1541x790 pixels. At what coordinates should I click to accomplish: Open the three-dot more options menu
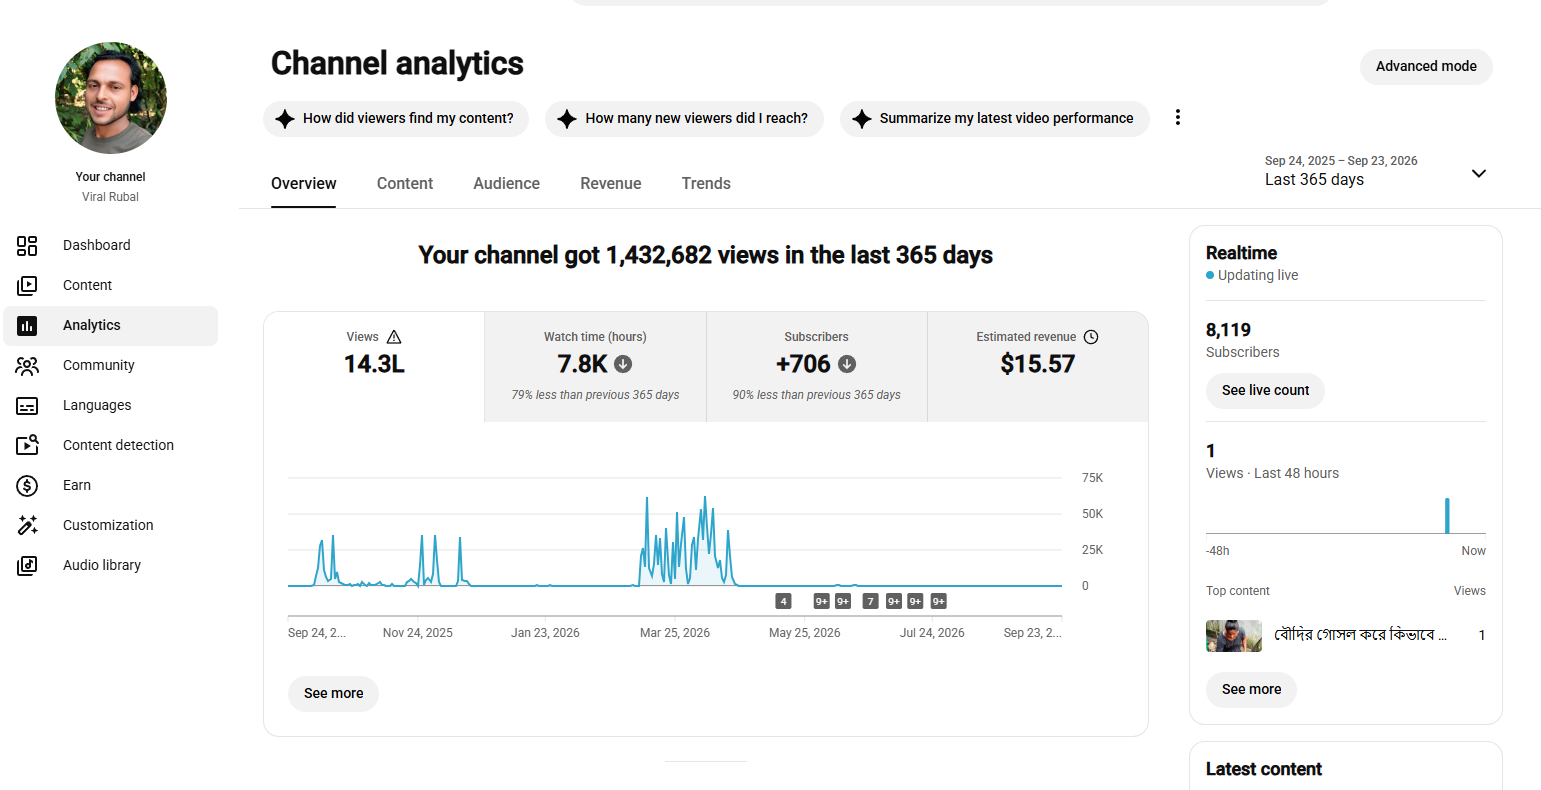pyautogui.click(x=1178, y=118)
